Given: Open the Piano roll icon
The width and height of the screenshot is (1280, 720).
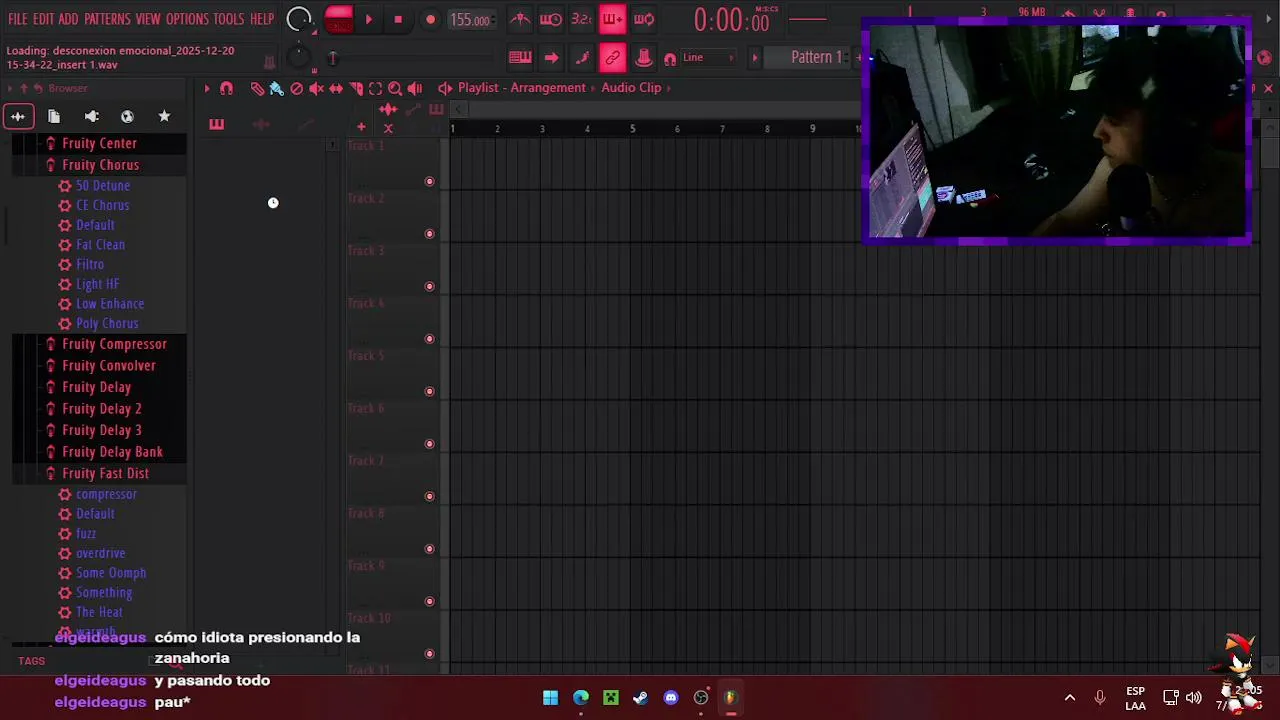Looking at the screenshot, I should (x=582, y=58).
